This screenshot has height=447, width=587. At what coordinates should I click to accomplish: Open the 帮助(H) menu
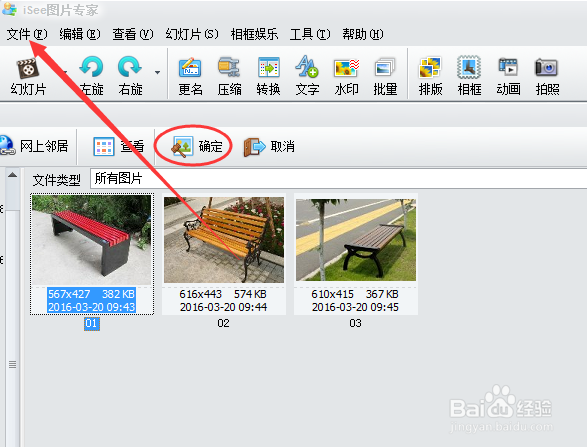pos(363,34)
